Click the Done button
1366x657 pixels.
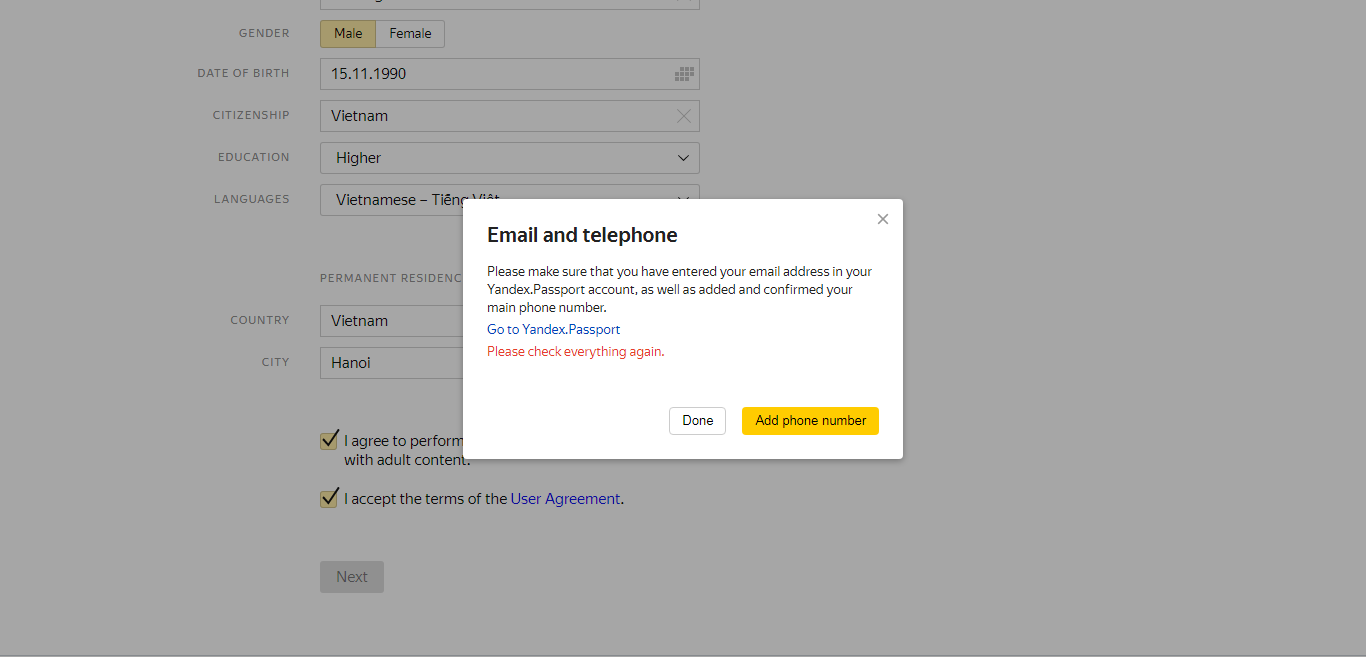[697, 421]
